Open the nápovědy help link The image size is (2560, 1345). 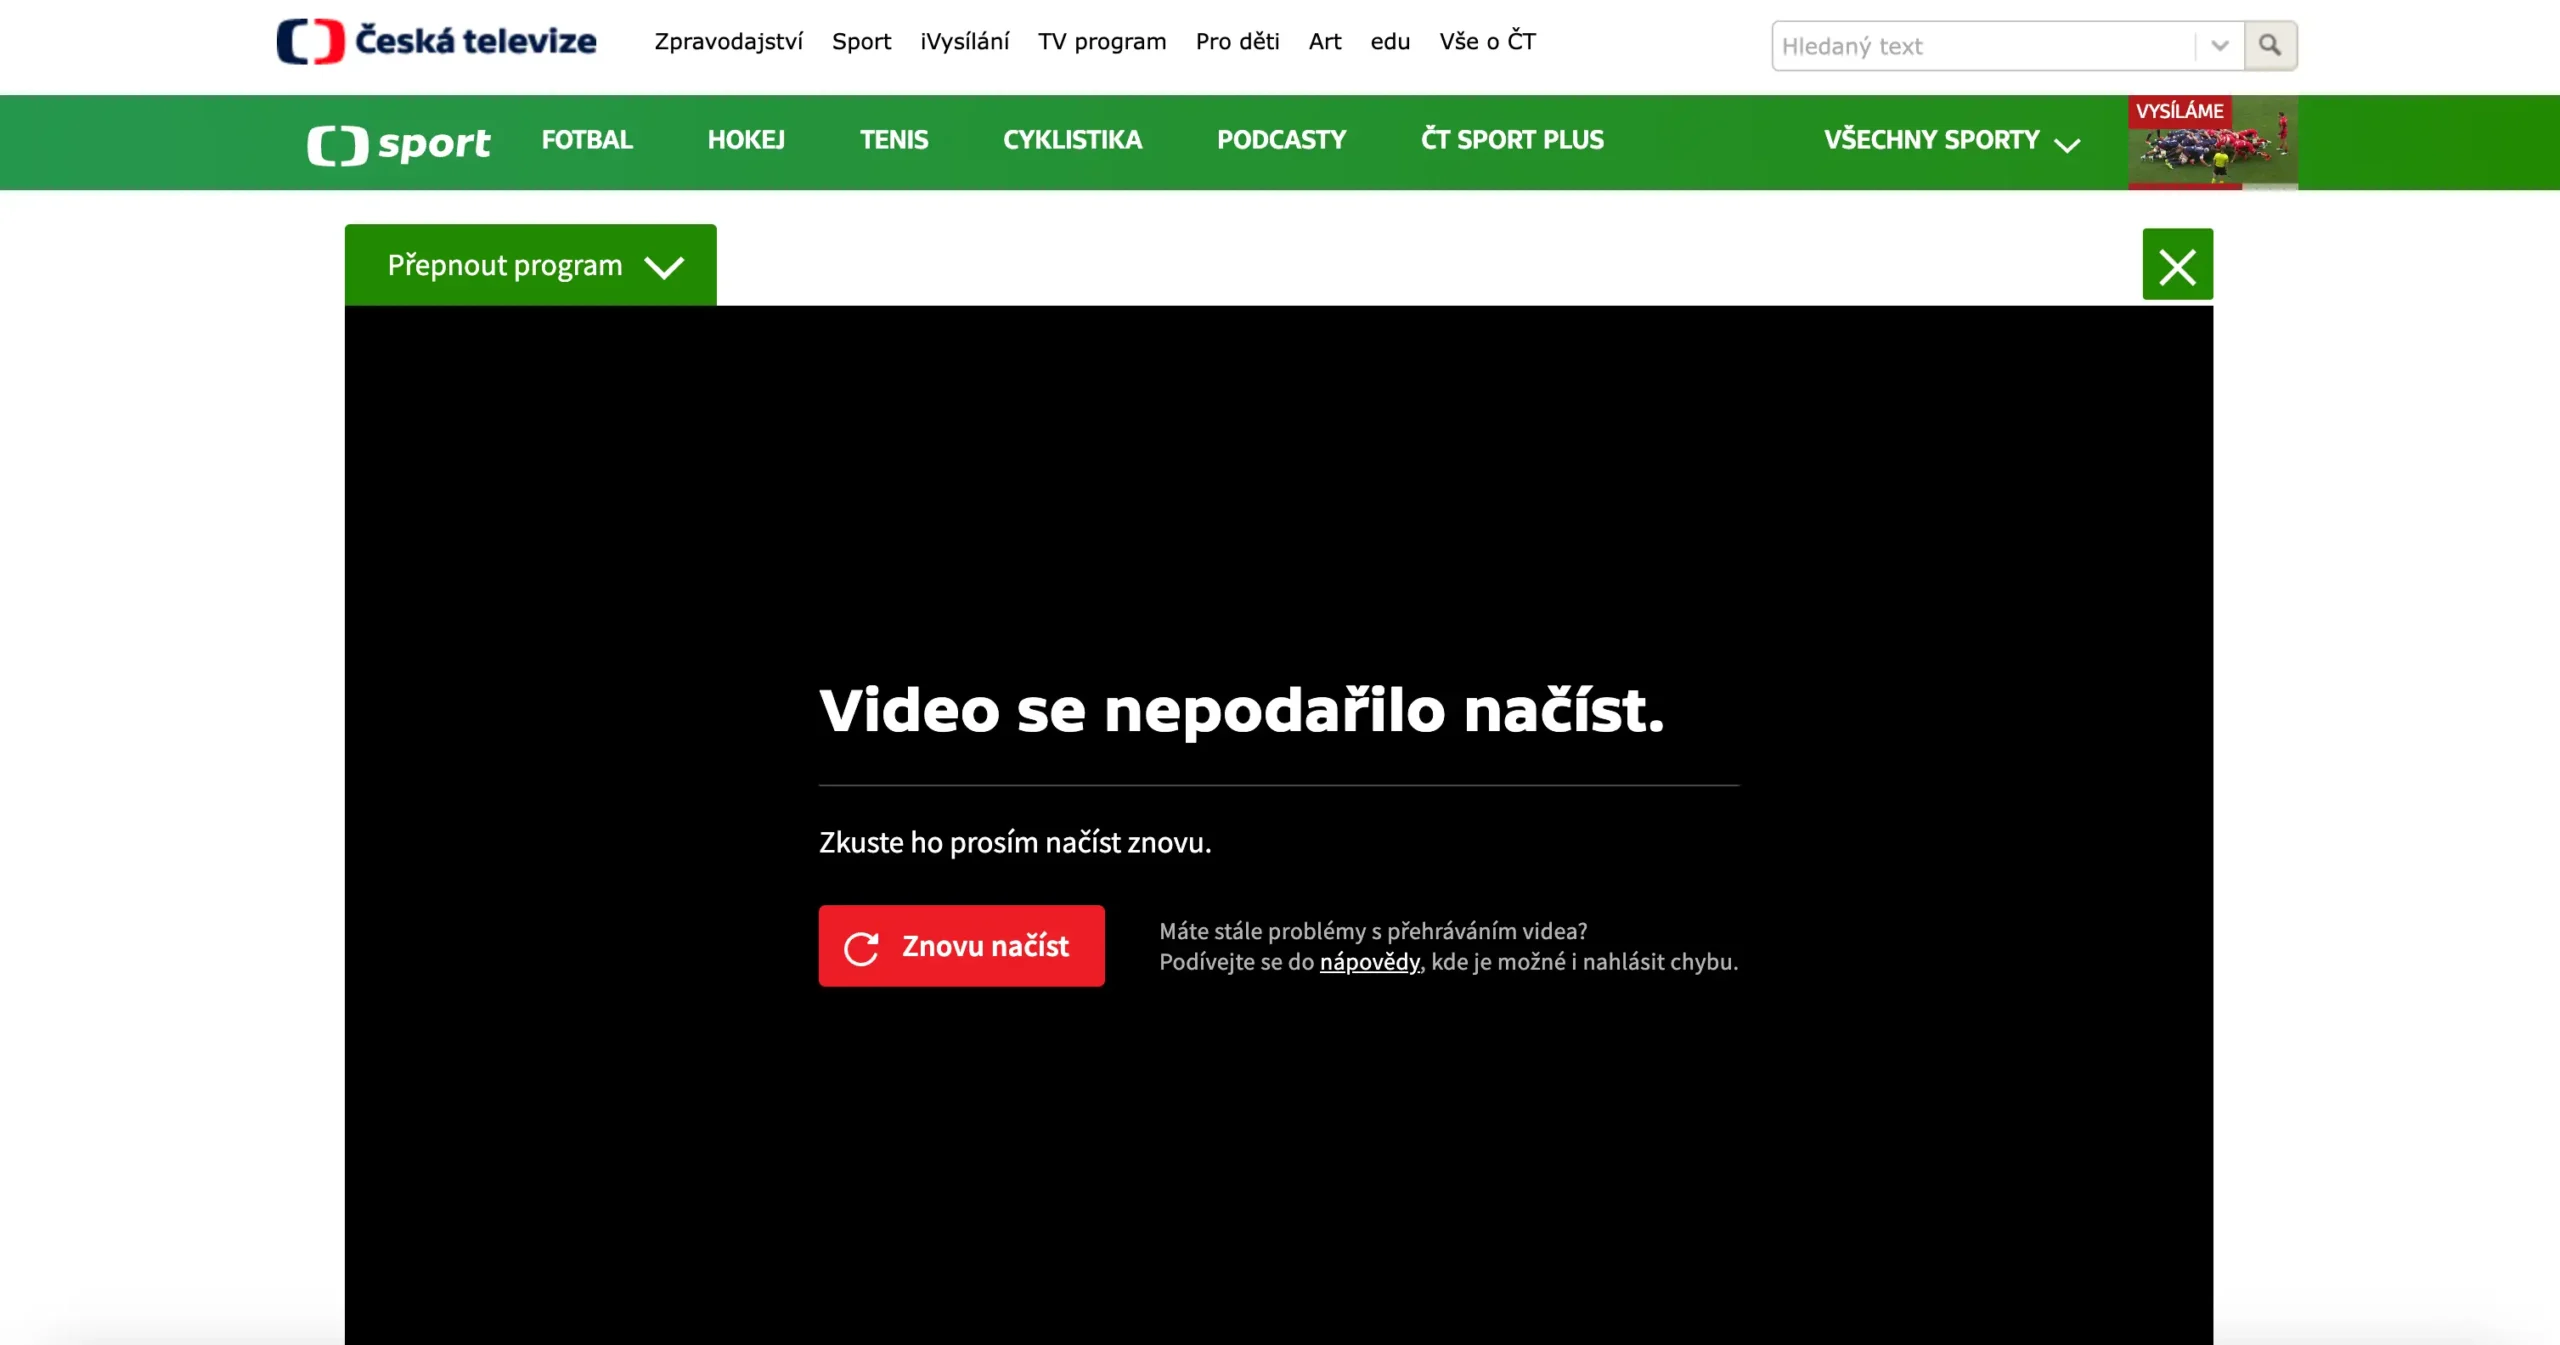[1369, 962]
